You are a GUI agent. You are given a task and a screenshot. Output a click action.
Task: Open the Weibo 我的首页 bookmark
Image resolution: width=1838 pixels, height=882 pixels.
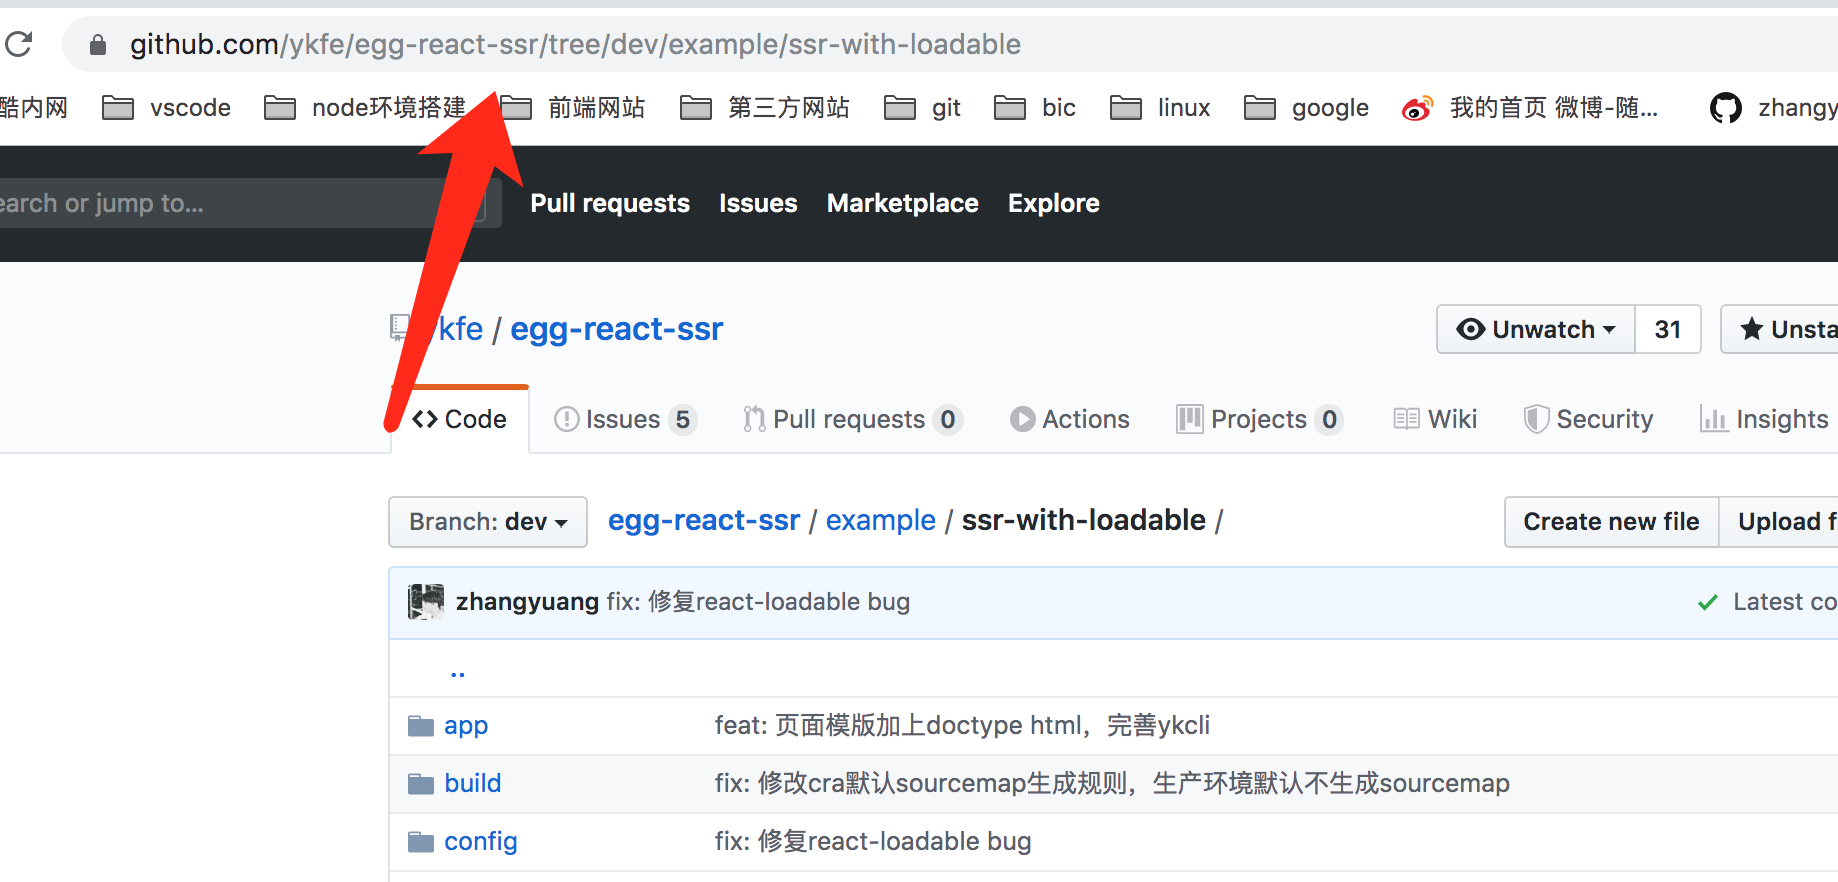point(1530,107)
